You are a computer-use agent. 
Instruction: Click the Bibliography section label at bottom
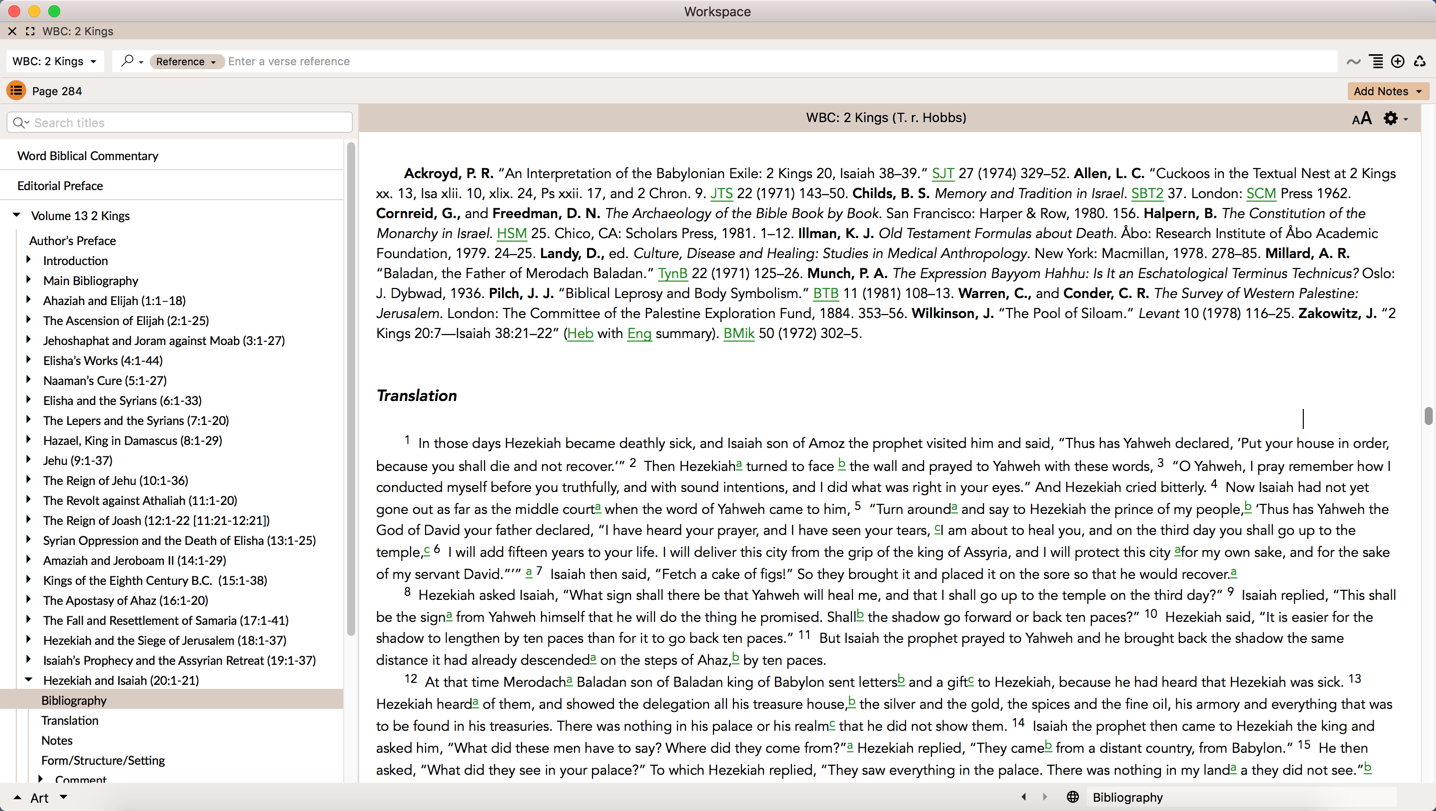pyautogui.click(x=1127, y=798)
